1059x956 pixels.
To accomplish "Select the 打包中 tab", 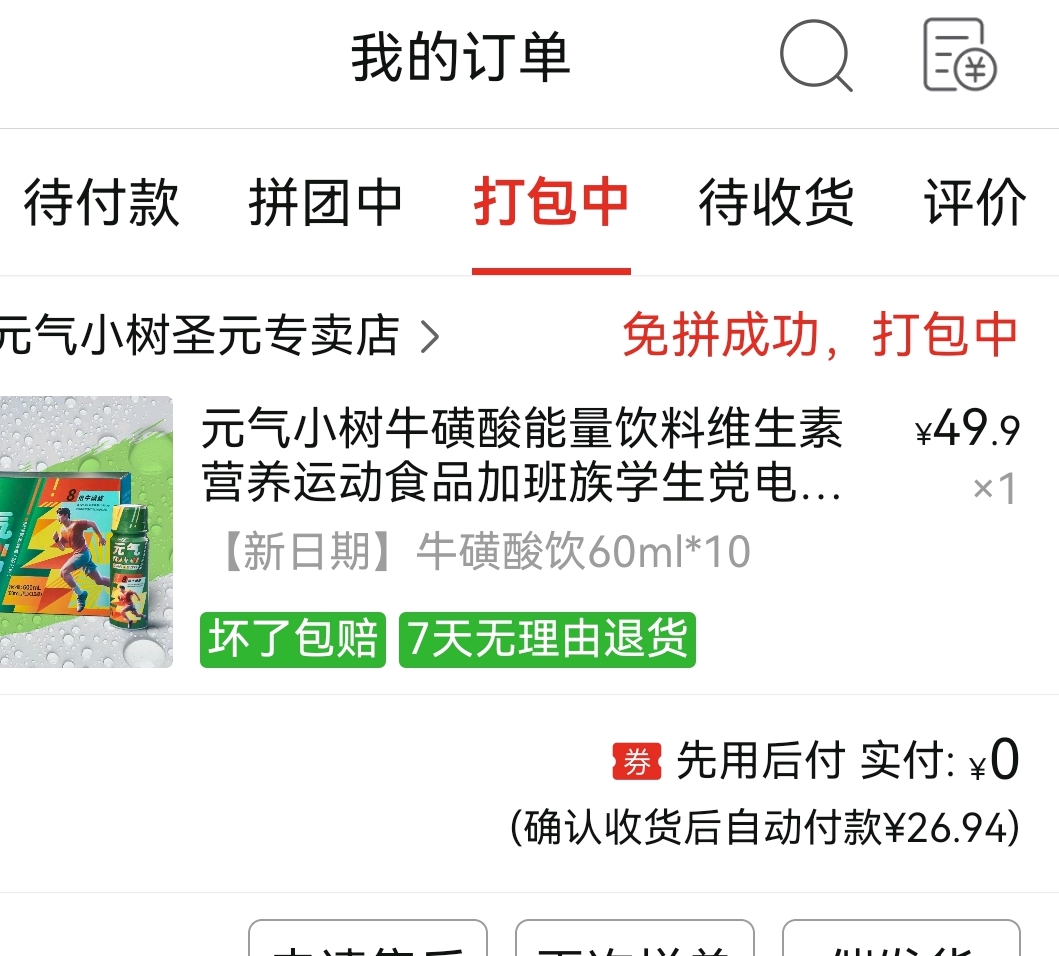I will (x=551, y=202).
